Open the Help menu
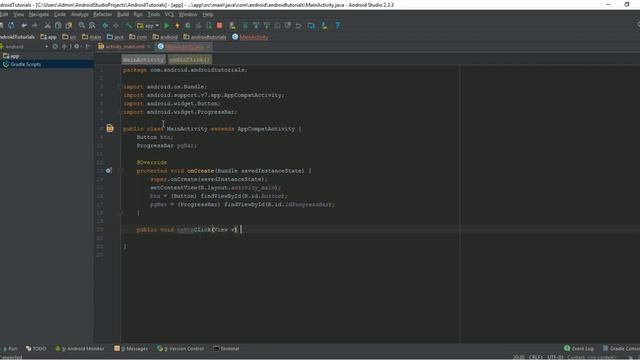 [208, 14]
